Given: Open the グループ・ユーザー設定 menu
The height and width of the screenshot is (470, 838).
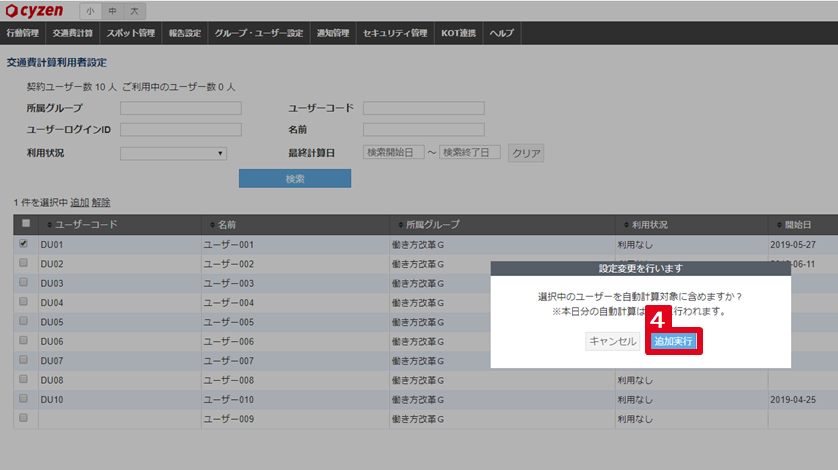Looking at the screenshot, I should [259, 33].
